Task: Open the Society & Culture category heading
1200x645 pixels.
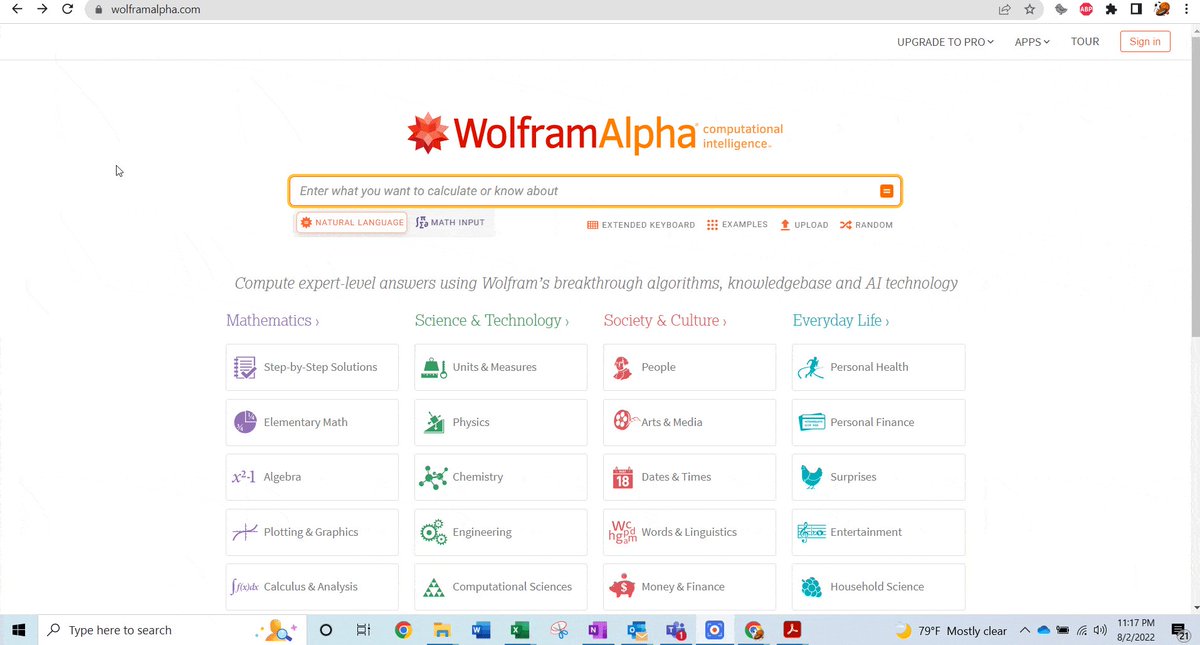Action: click(665, 320)
